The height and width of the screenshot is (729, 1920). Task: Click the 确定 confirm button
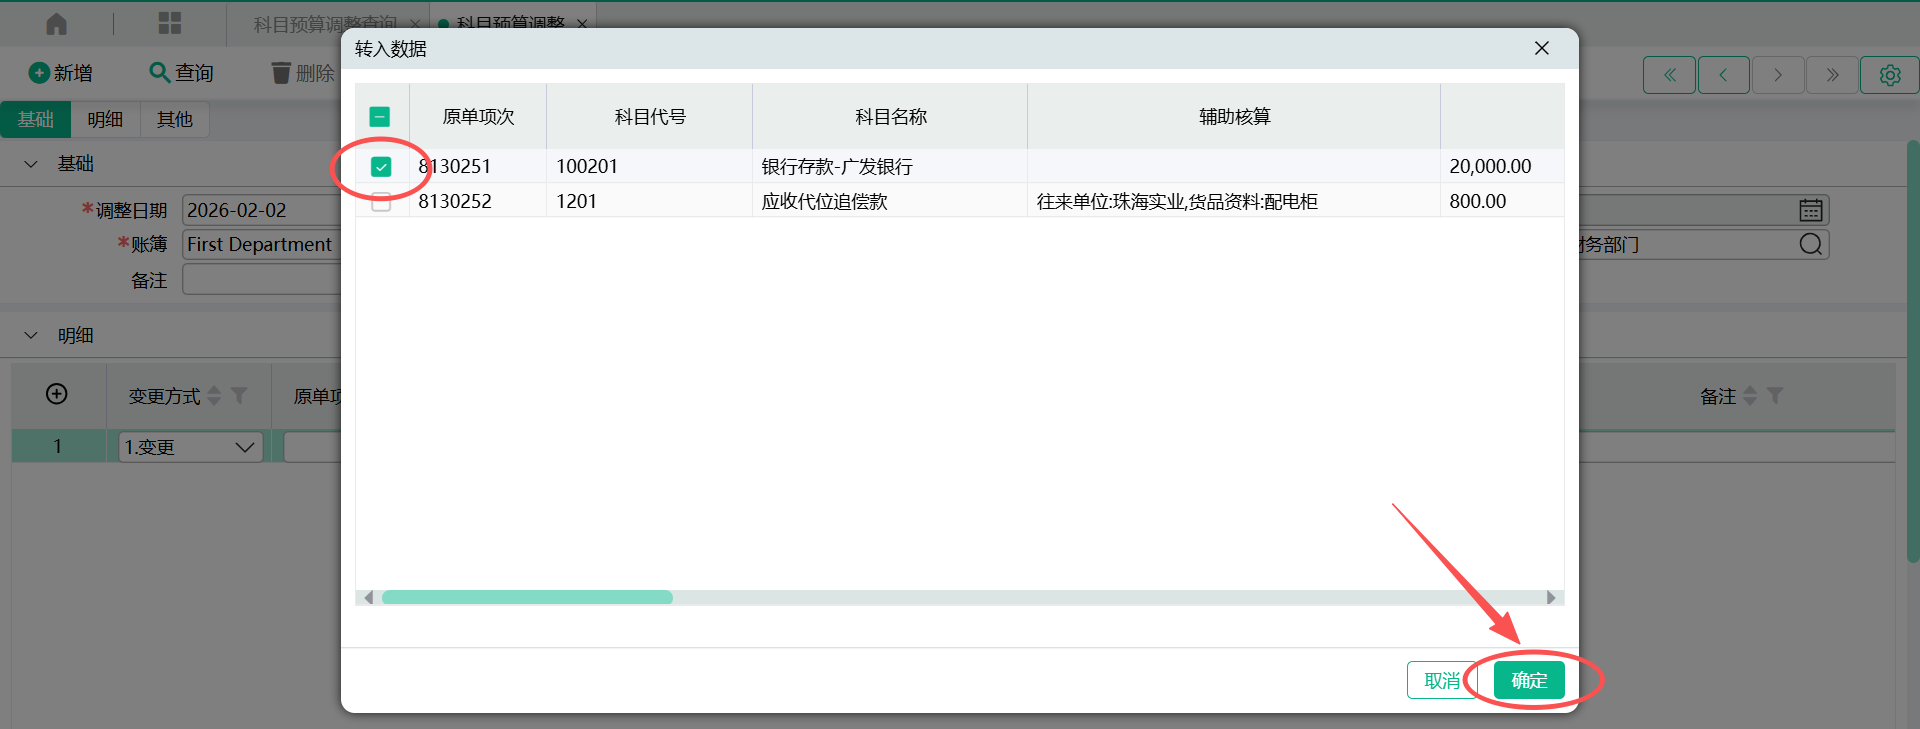(1528, 680)
